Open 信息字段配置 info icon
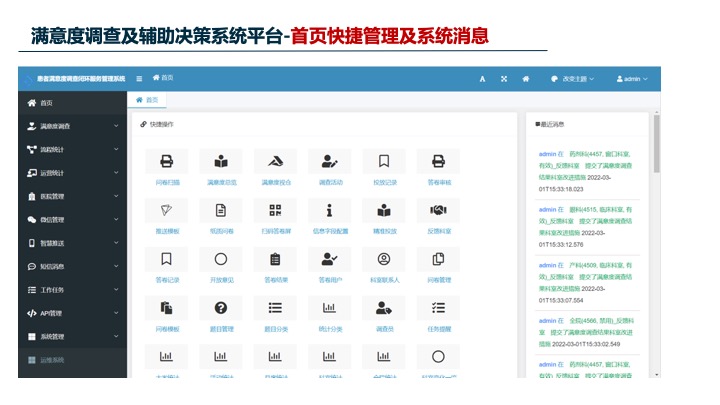 click(x=330, y=210)
